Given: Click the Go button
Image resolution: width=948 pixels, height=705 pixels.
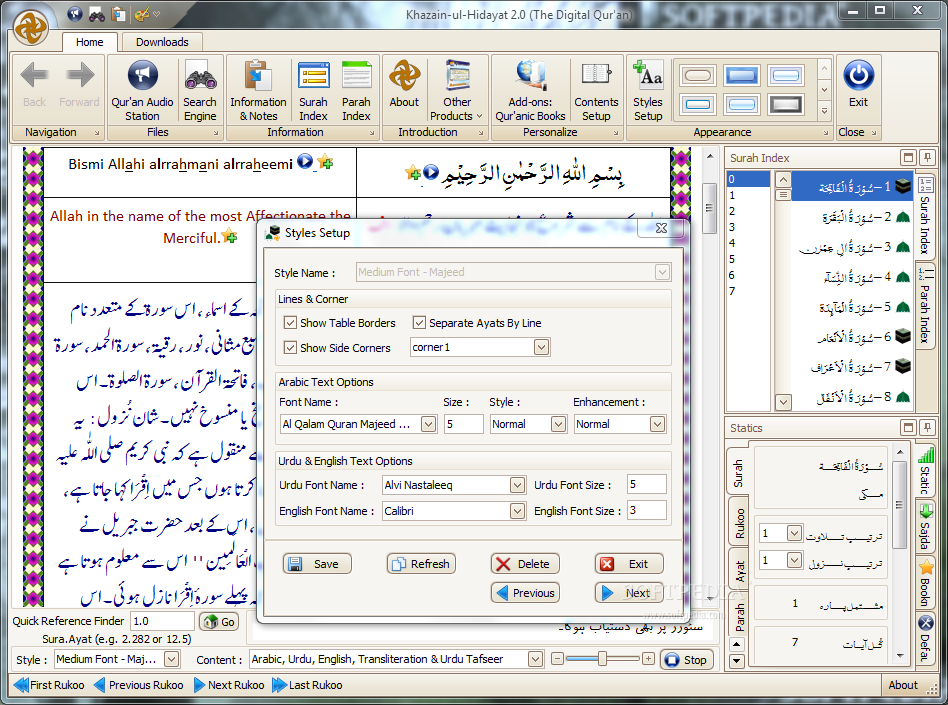Looking at the screenshot, I should (x=219, y=622).
